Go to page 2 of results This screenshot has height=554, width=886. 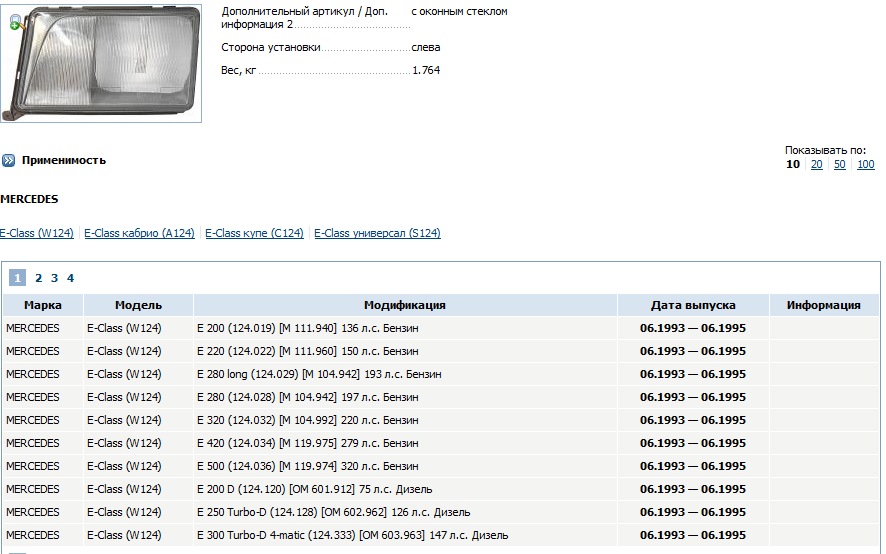pos(39,279)
